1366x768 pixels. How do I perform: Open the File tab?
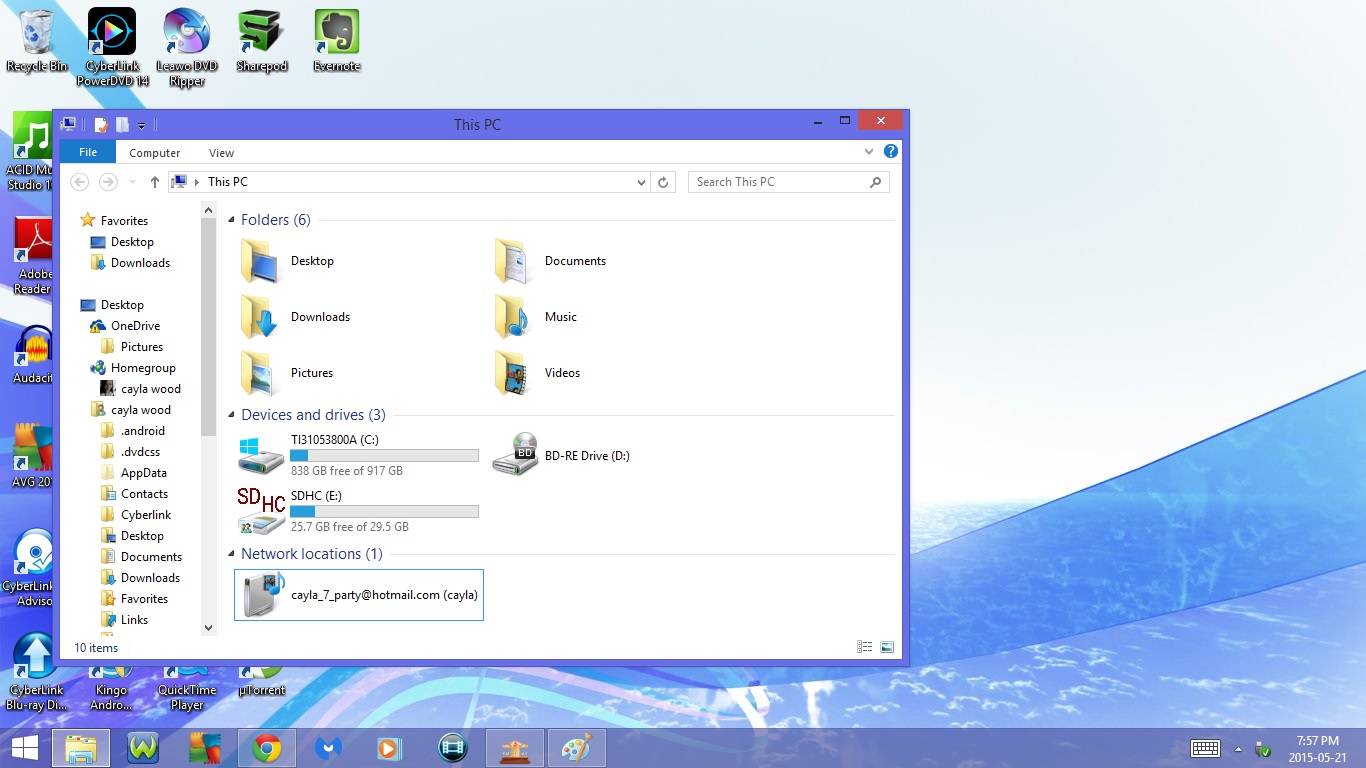(88, 152)
